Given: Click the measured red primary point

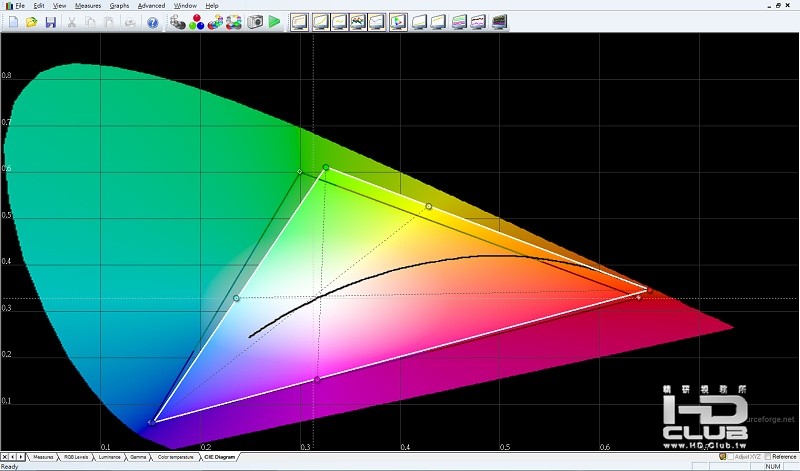Looking at the screenshot, I should [649, 290].
